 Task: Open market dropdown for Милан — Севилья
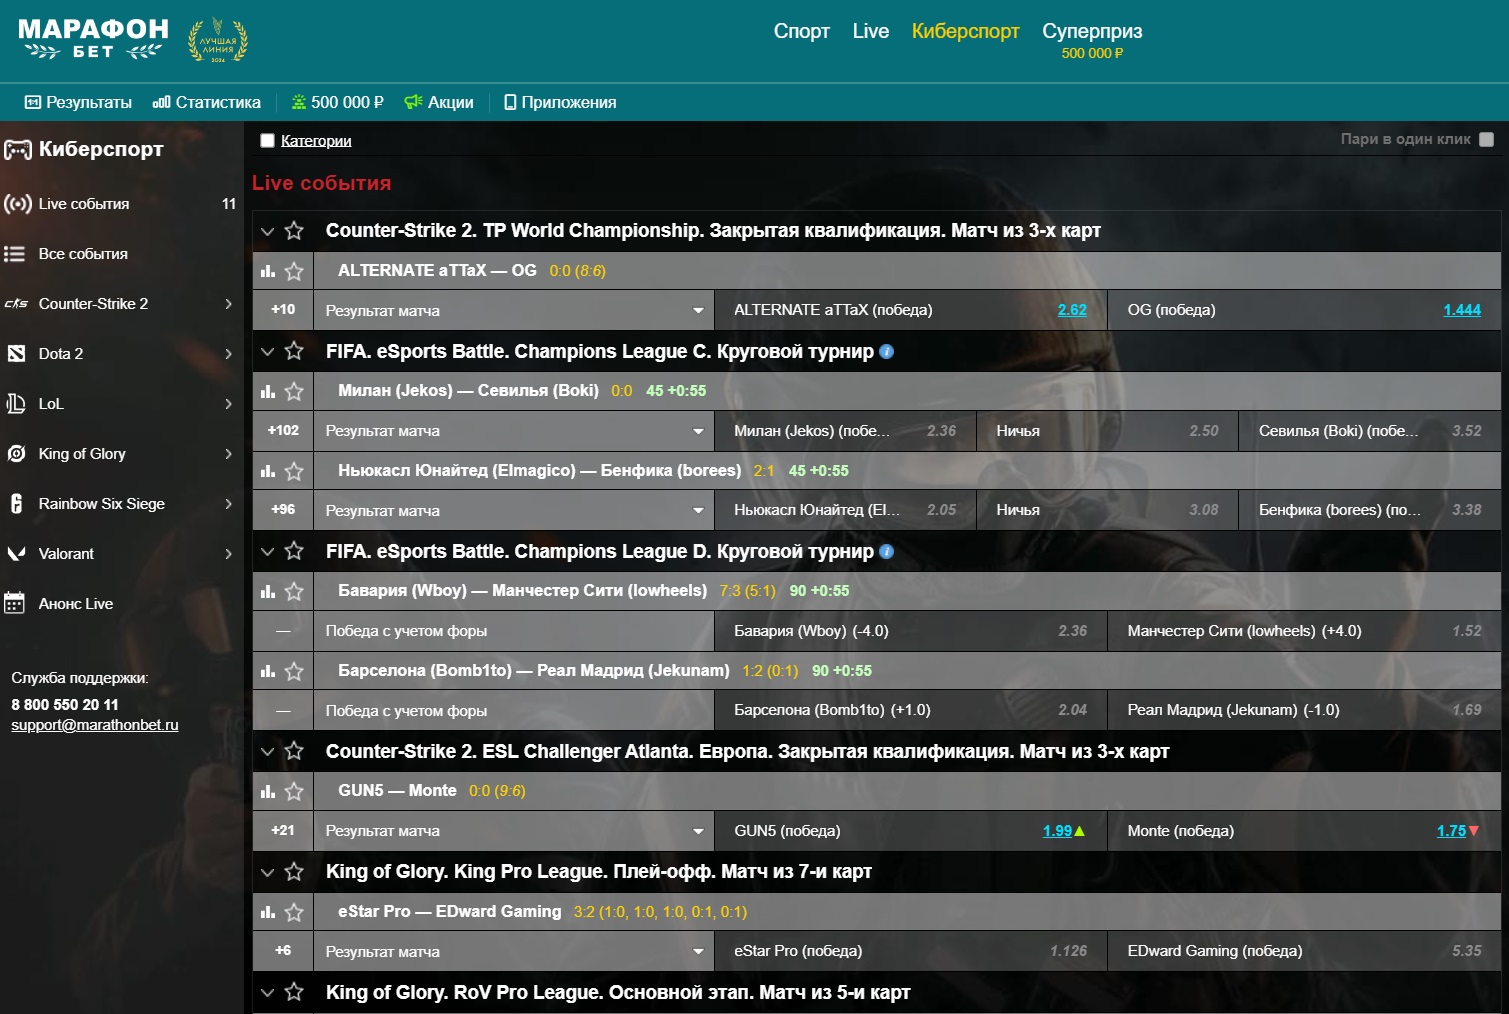tap(514, 431)
